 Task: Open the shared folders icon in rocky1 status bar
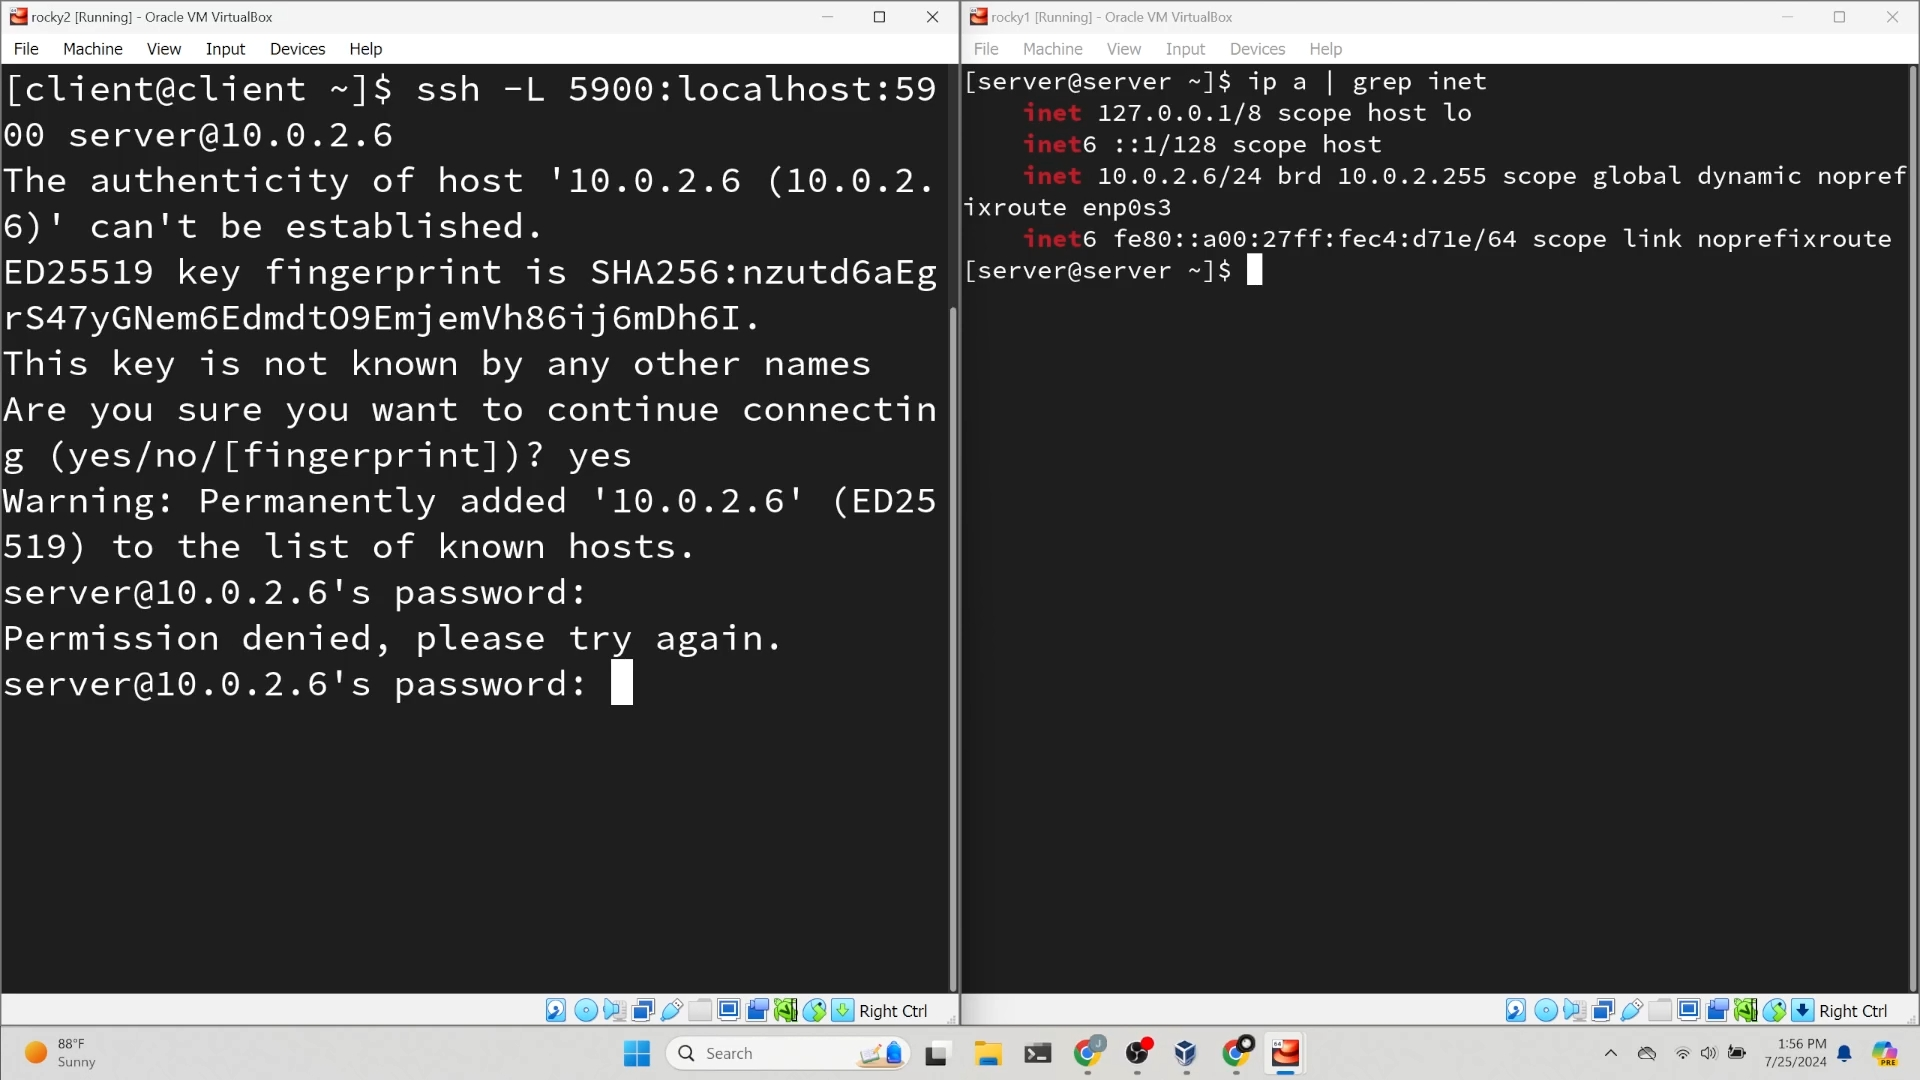[x=1659, y=1010]
